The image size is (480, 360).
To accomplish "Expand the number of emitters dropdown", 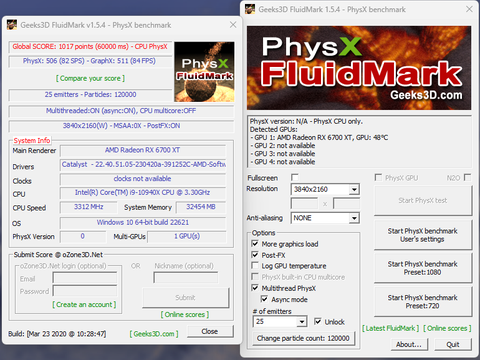I will coord(302,322).
